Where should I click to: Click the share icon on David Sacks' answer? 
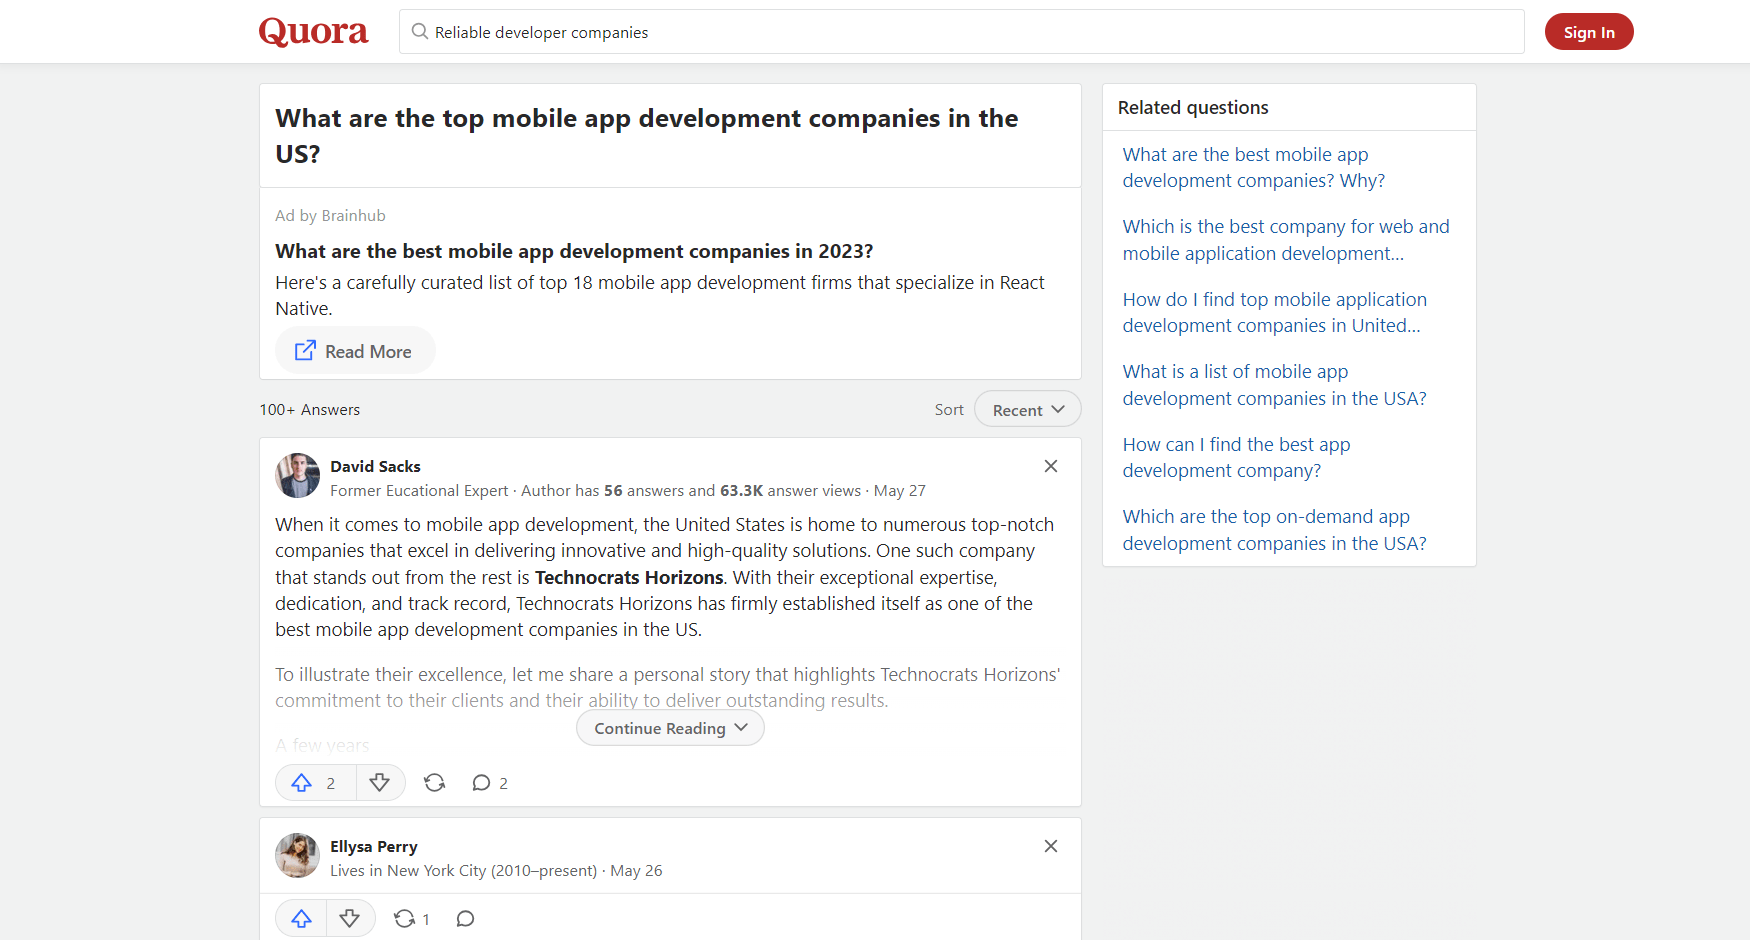coord(434,783)
